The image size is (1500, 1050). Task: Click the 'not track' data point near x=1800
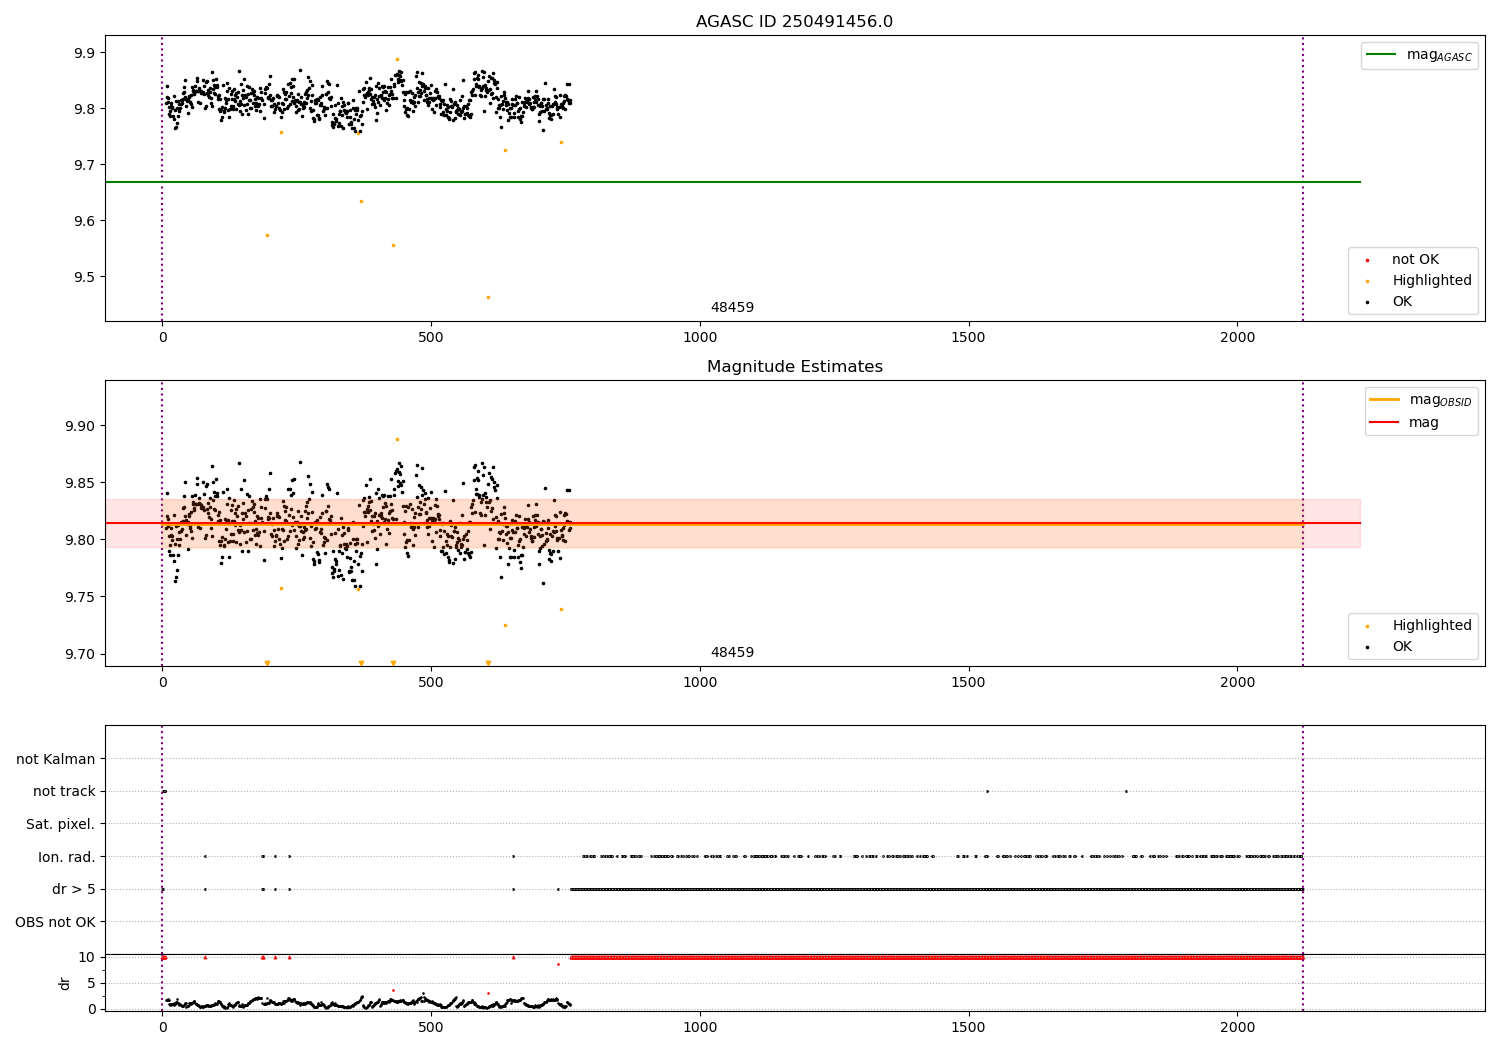tap(1126, 791)
